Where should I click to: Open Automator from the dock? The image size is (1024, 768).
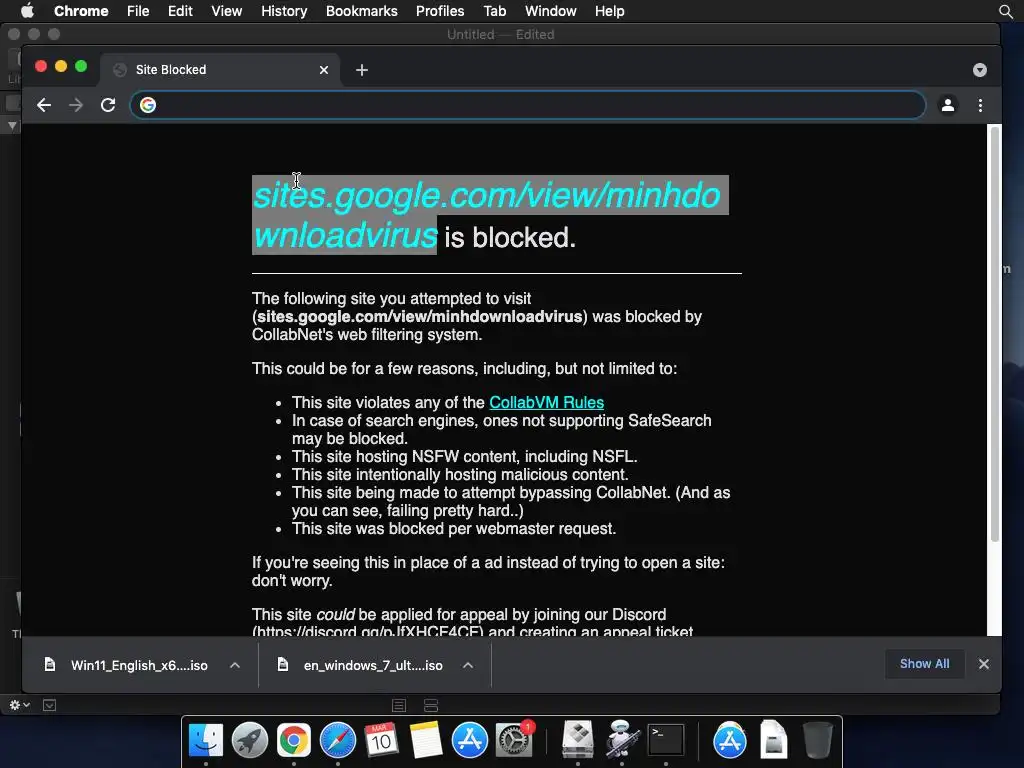[621, 740]
